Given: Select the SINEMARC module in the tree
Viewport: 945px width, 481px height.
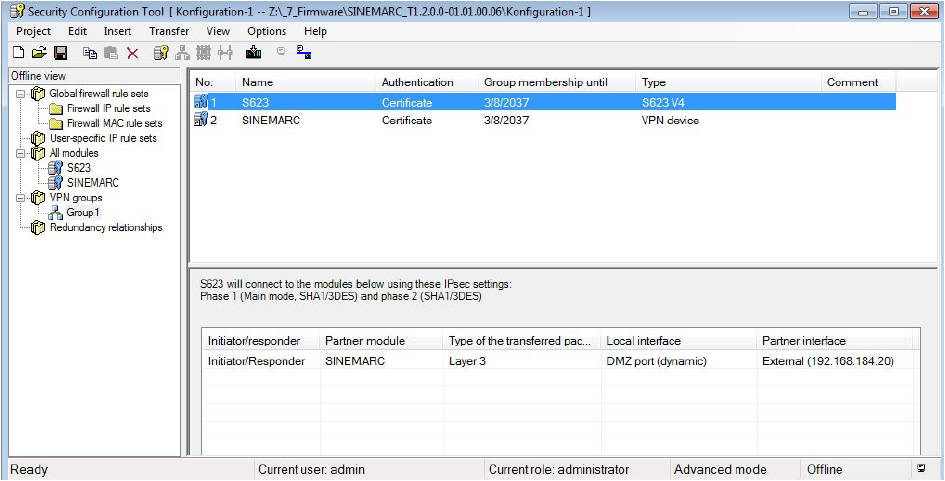Looking at the screenshot, I should click(x=93, y=183).
